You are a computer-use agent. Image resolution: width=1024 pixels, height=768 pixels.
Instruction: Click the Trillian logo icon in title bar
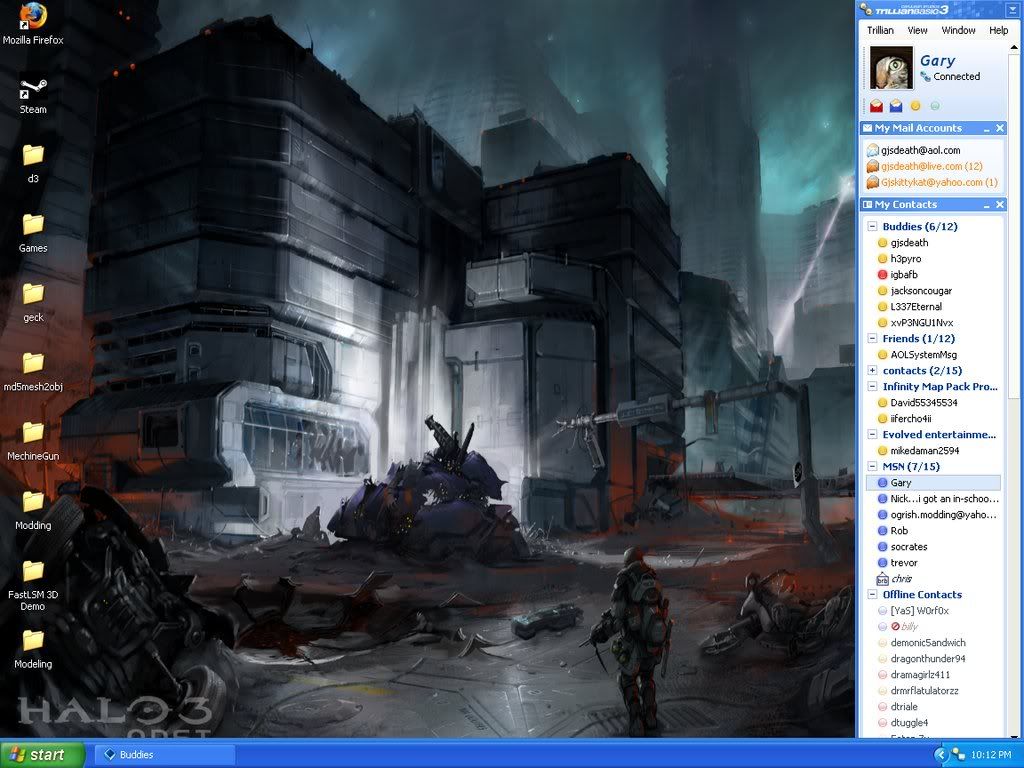[866, 8]
